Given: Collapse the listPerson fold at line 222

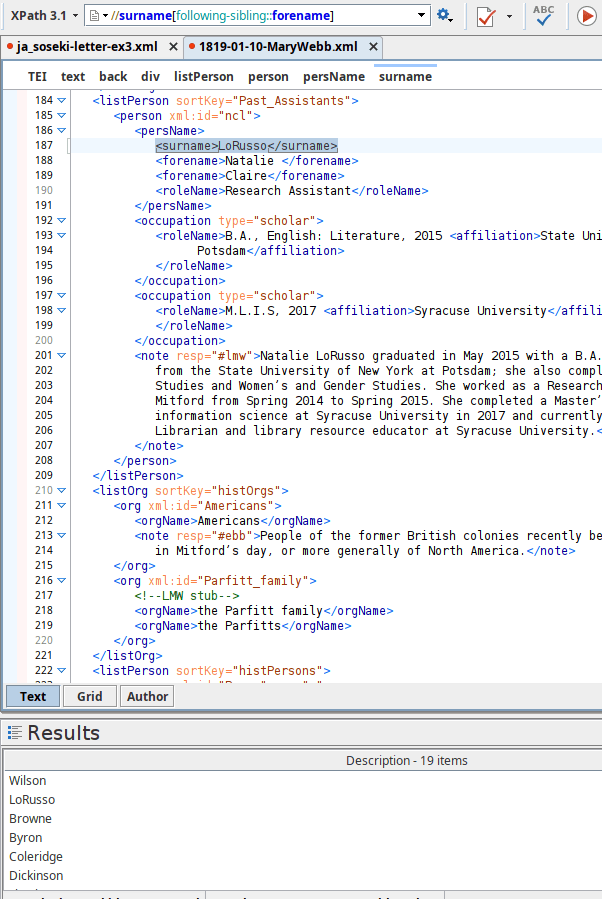Looking at the screenshot, I should [61, 670].
